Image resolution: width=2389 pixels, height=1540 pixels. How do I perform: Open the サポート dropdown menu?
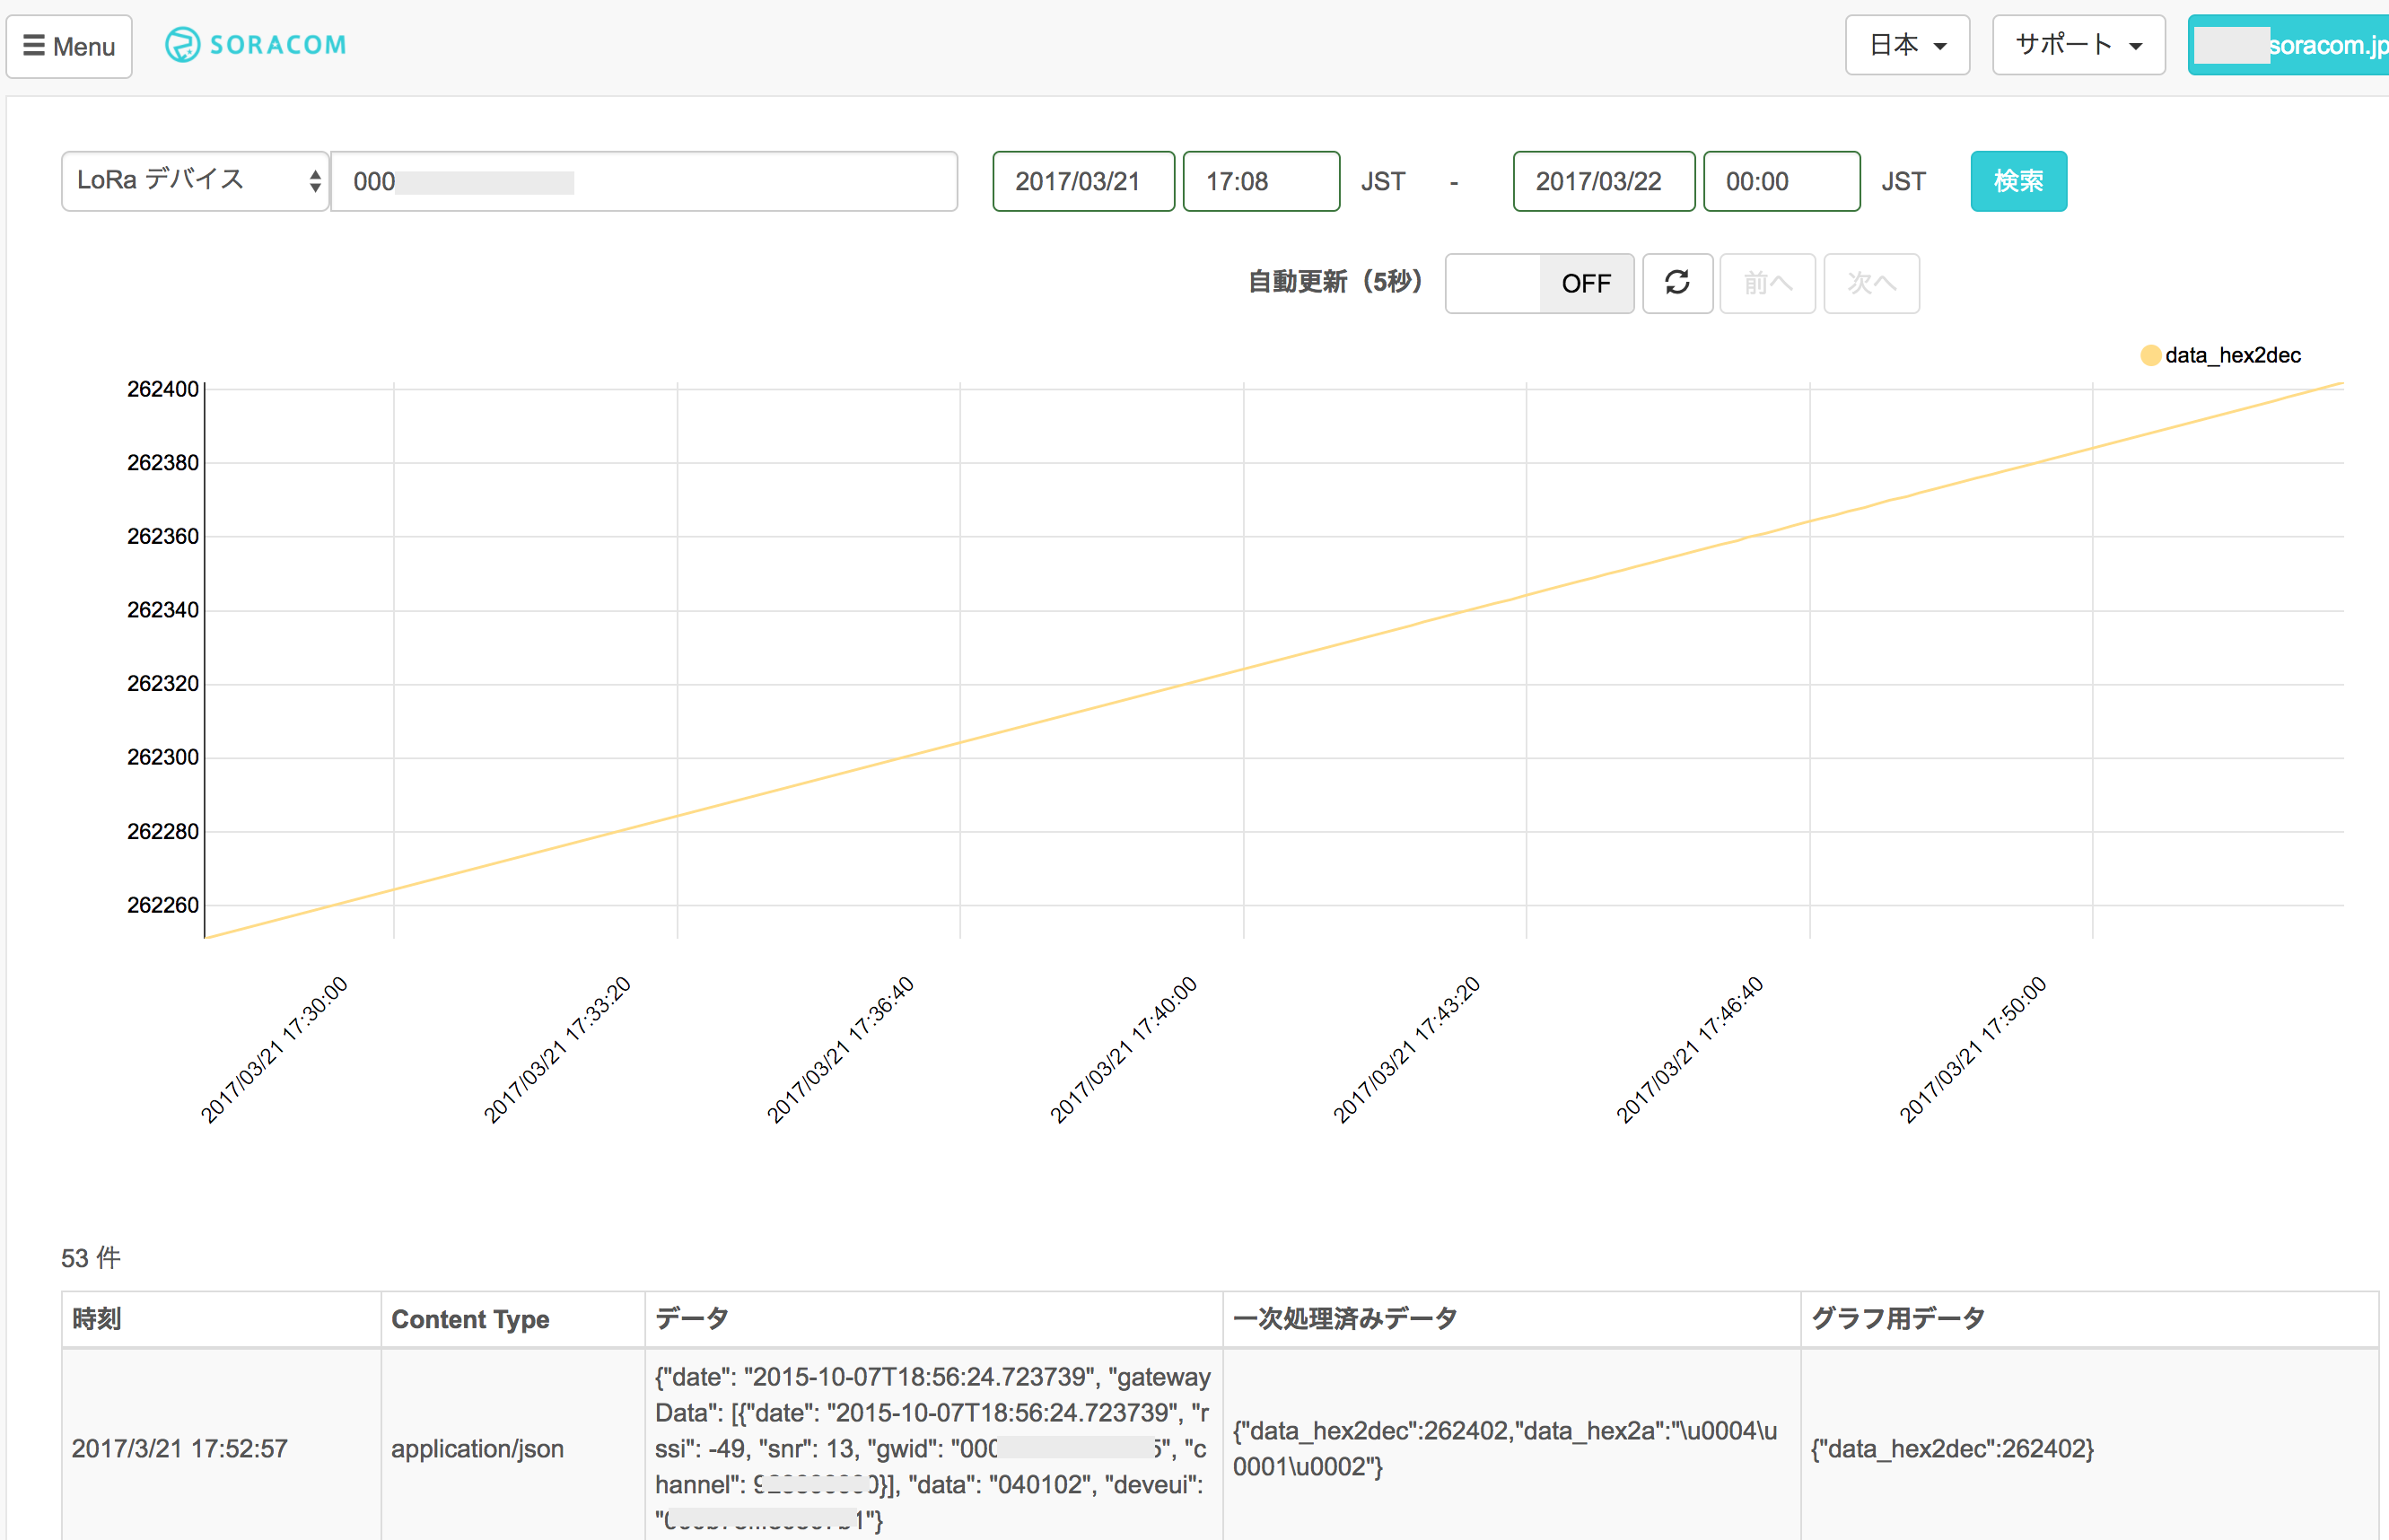(2078, 45)
